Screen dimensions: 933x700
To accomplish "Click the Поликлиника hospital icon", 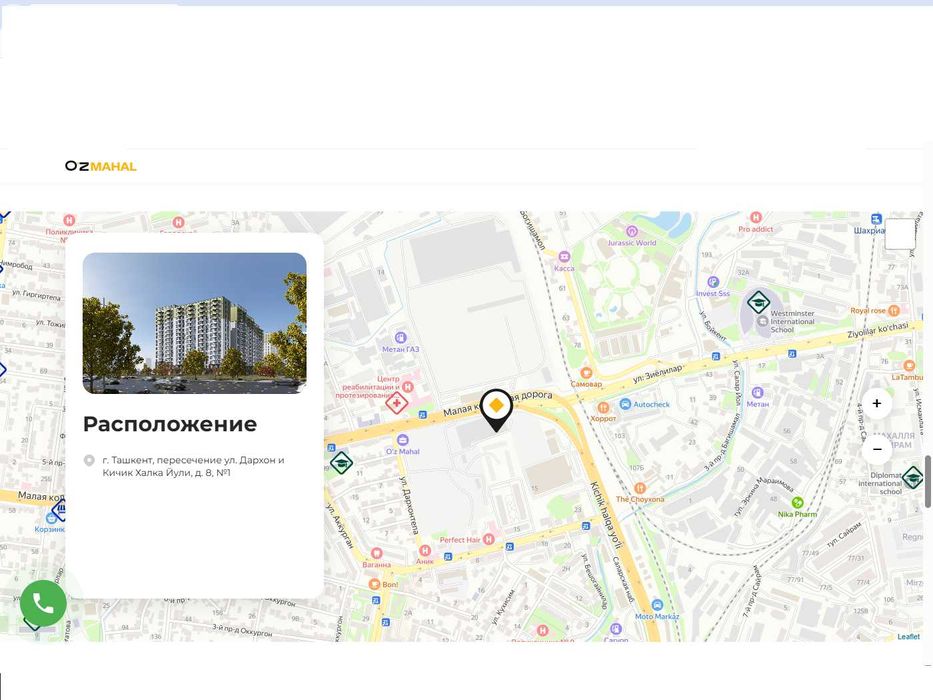I will 69,220.
